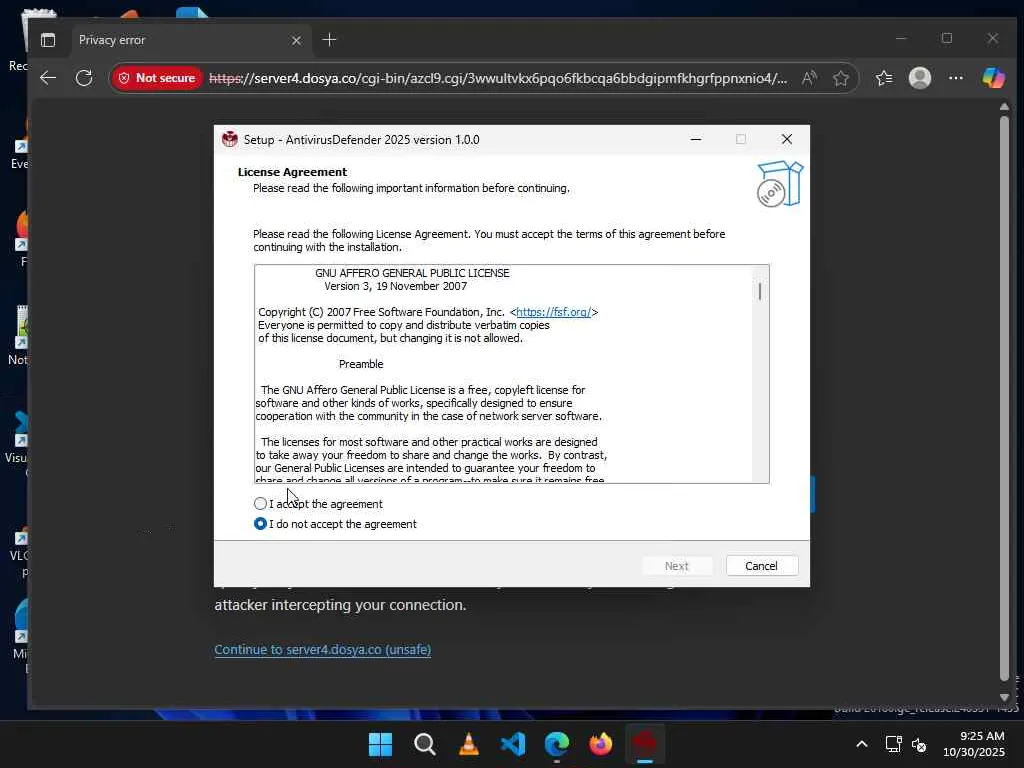The height and width of the screenshot is (768, 1024).
Task: Open the Windows Start menu
Action: pyautogui.click(x=380, y=744)
